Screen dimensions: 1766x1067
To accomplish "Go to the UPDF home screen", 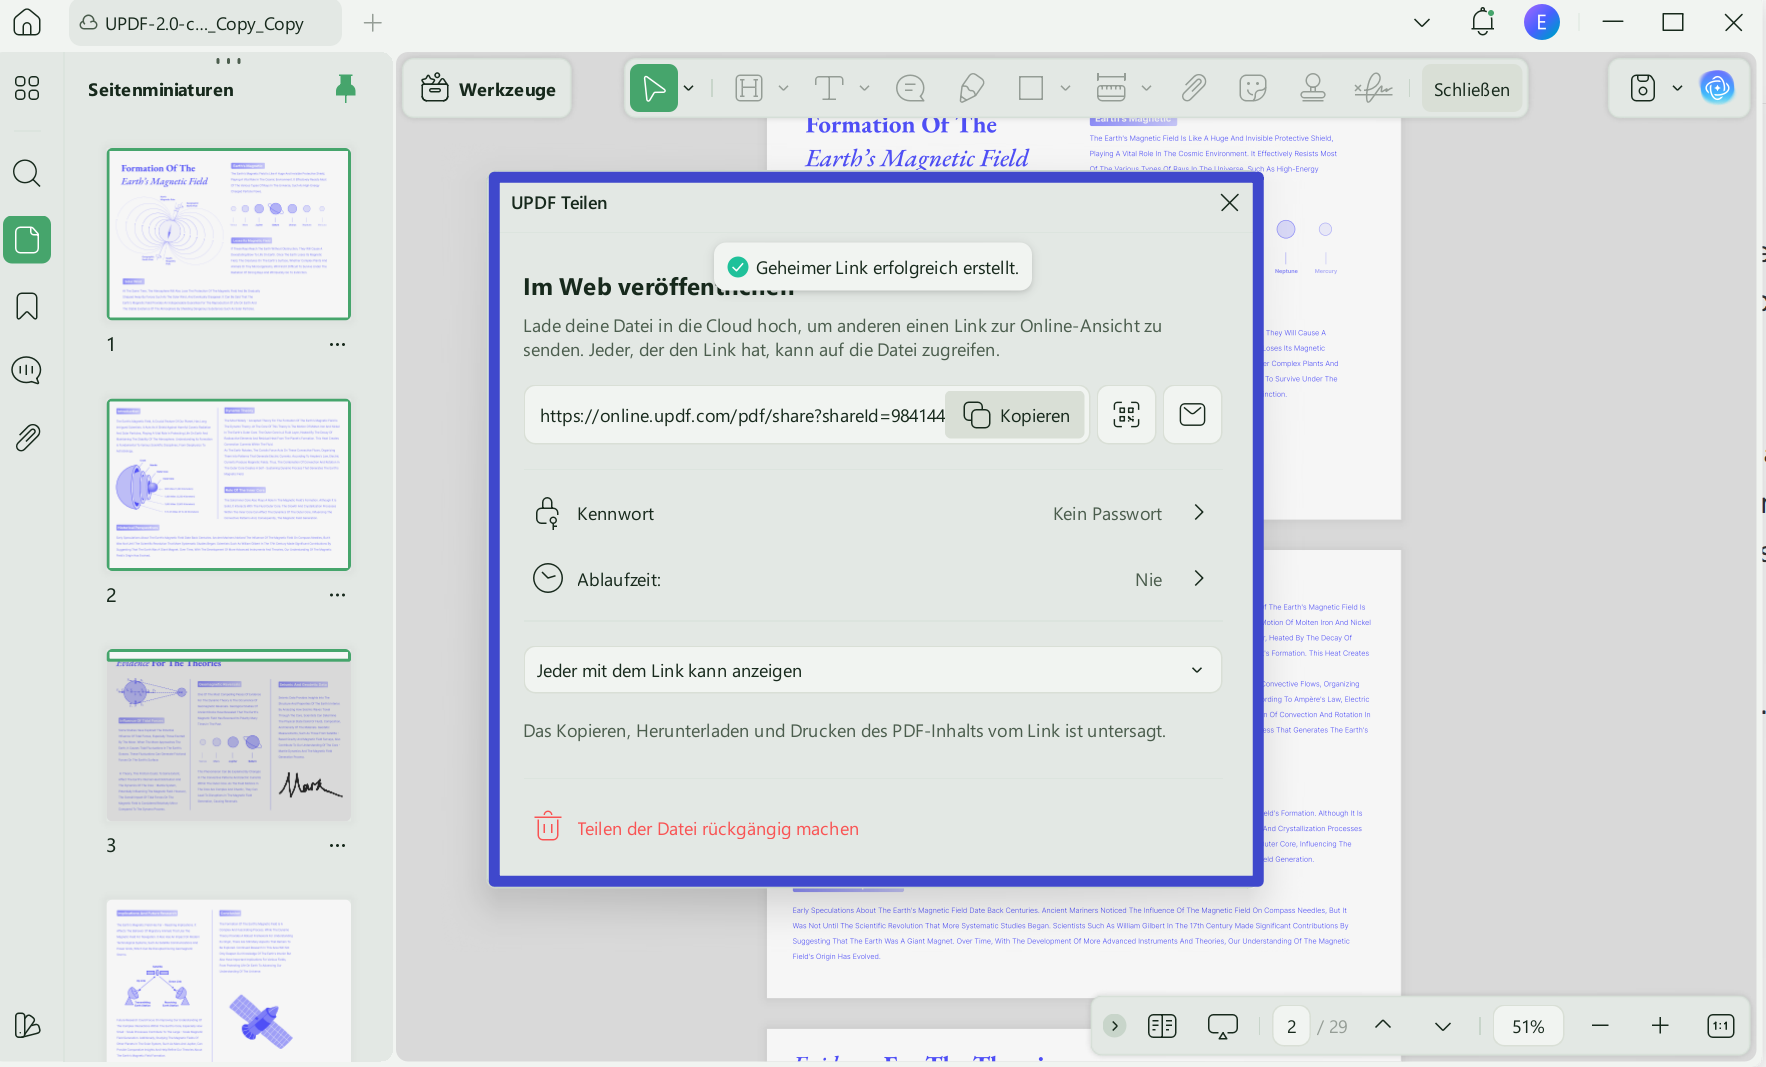I will click(27, 22).
